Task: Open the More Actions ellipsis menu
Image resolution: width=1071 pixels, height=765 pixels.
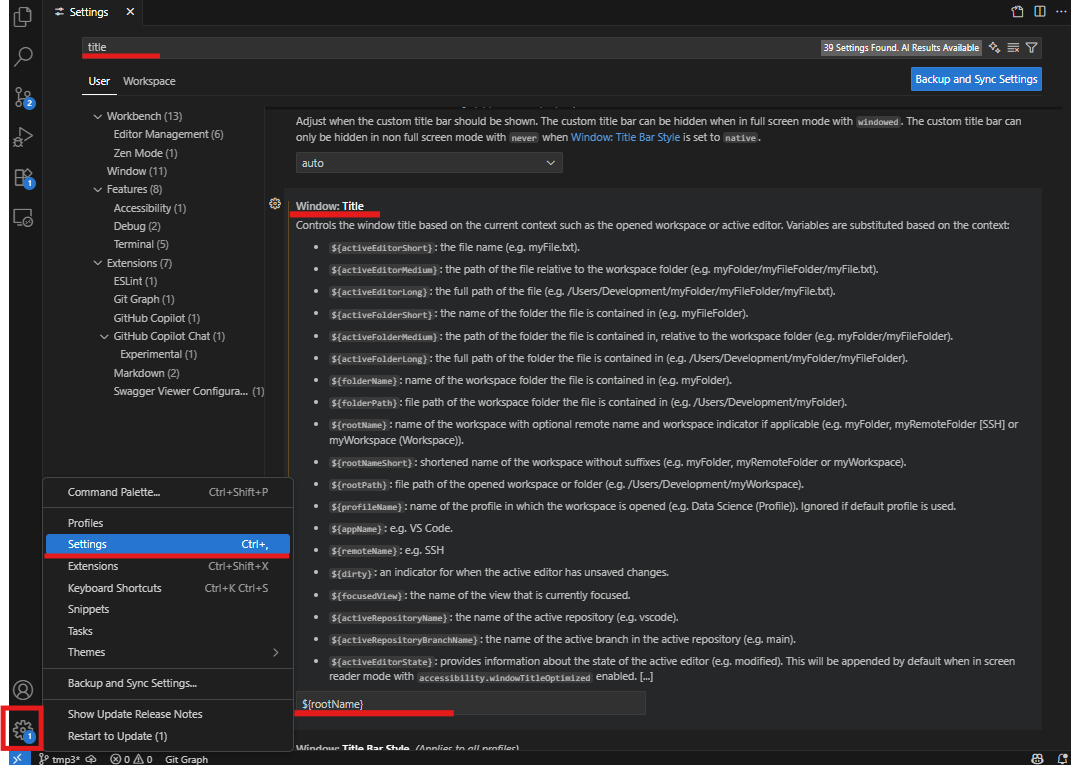Action: coord(1060,12)
